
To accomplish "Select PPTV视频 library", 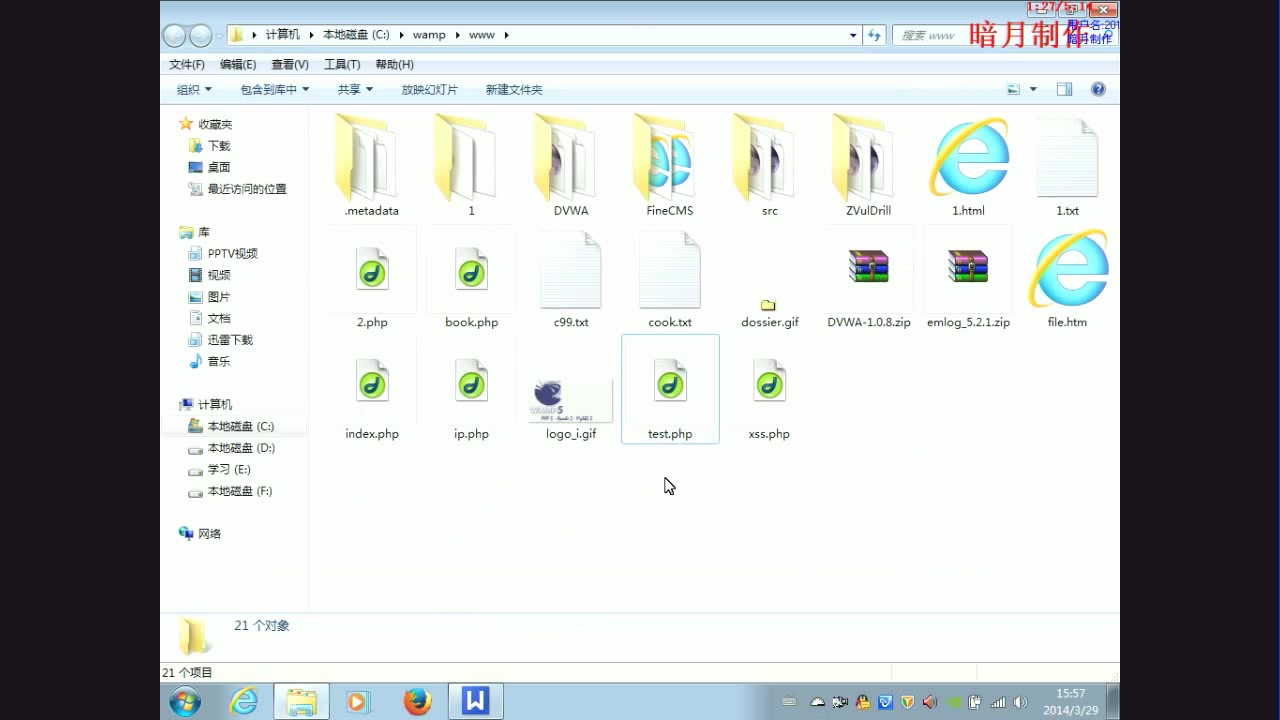I will point(232,254).
